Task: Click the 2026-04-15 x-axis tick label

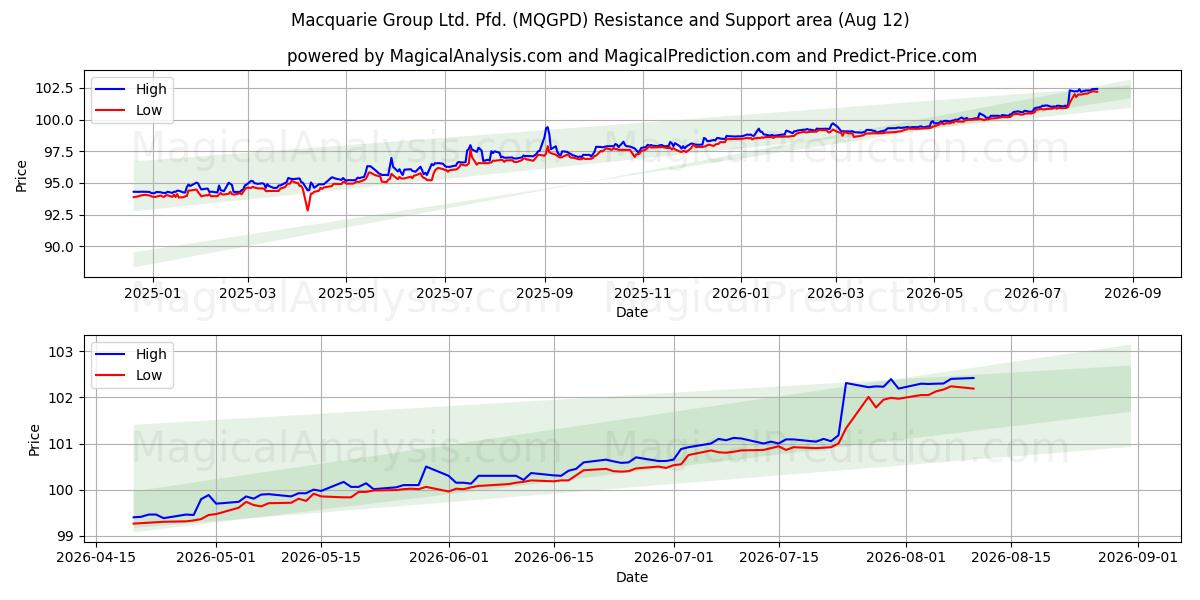Action: pyautogui.click(x=97, y=558)
